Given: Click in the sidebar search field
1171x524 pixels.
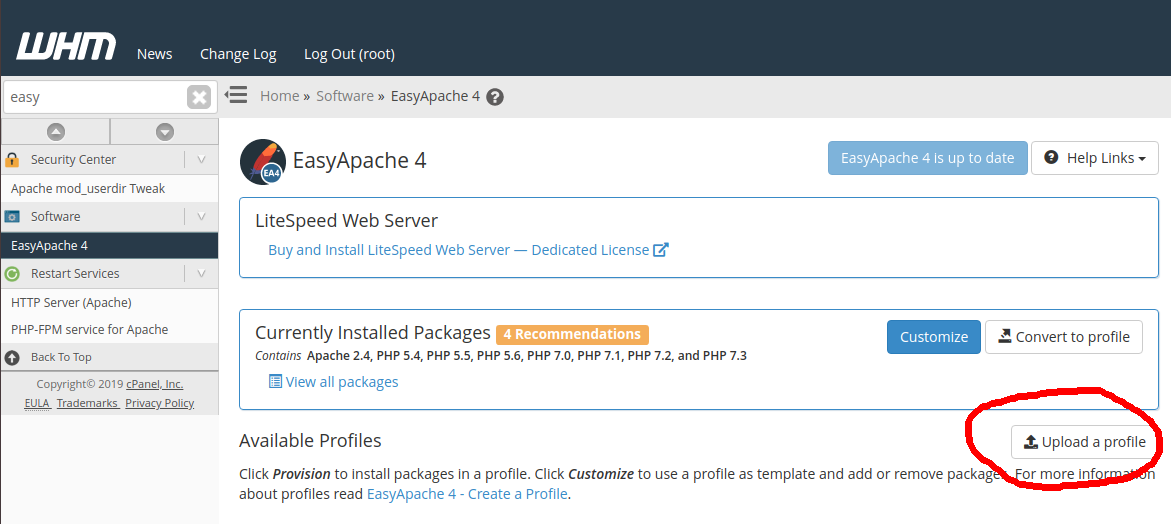Looking at the screenshot, I should (96, 97).
